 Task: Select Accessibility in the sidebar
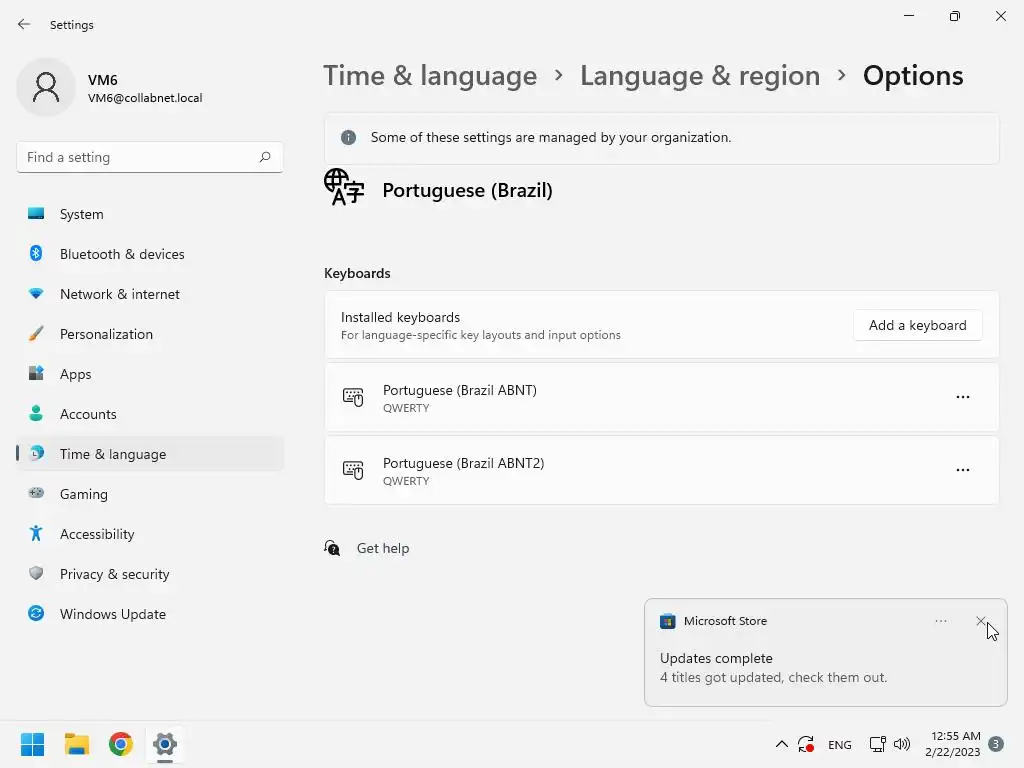pos(97,534)
